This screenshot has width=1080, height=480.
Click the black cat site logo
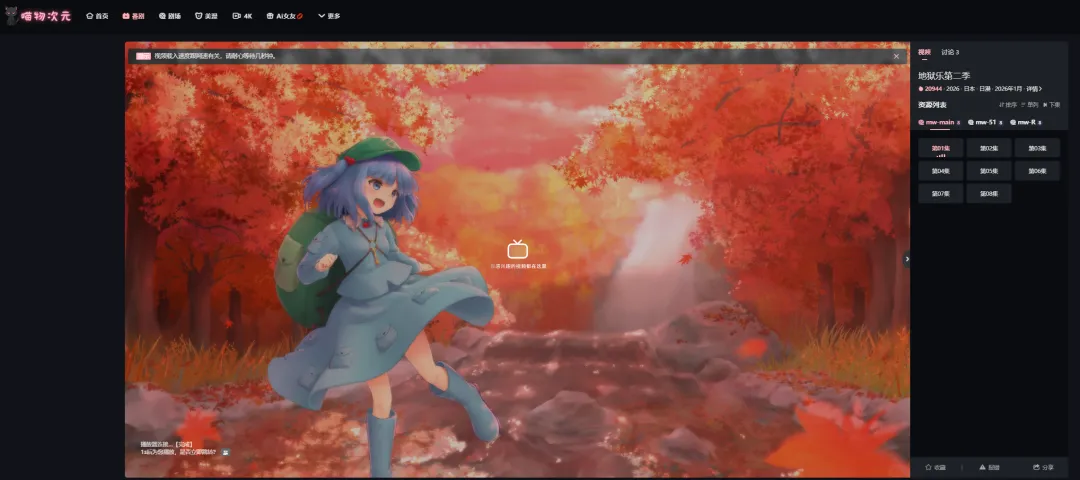point(38,16)
